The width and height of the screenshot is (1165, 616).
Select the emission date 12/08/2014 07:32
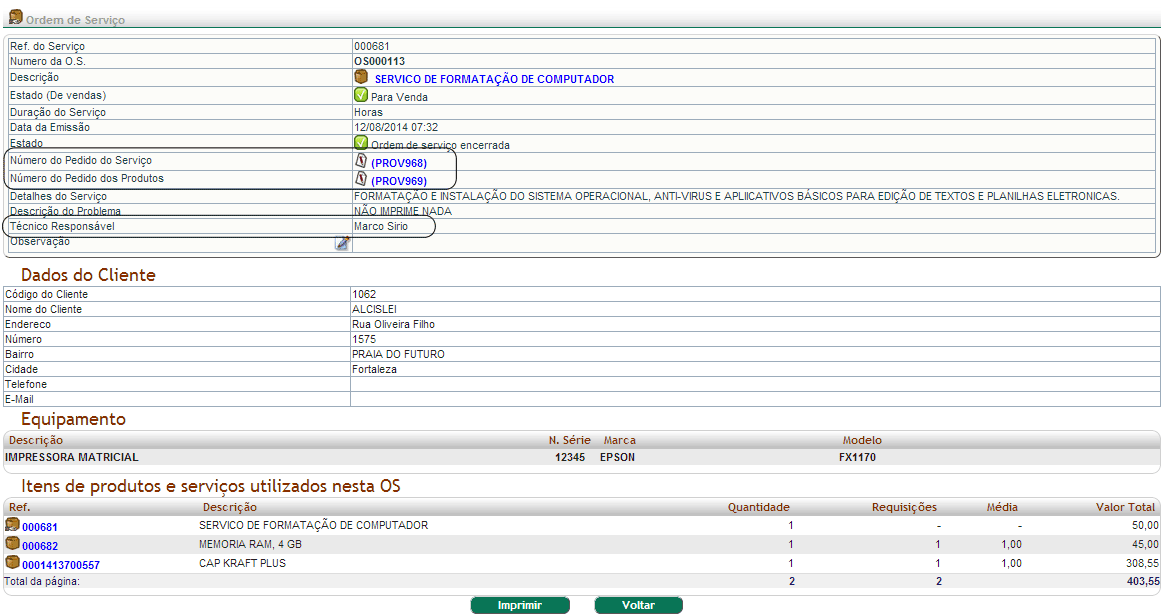coord(396,127)
